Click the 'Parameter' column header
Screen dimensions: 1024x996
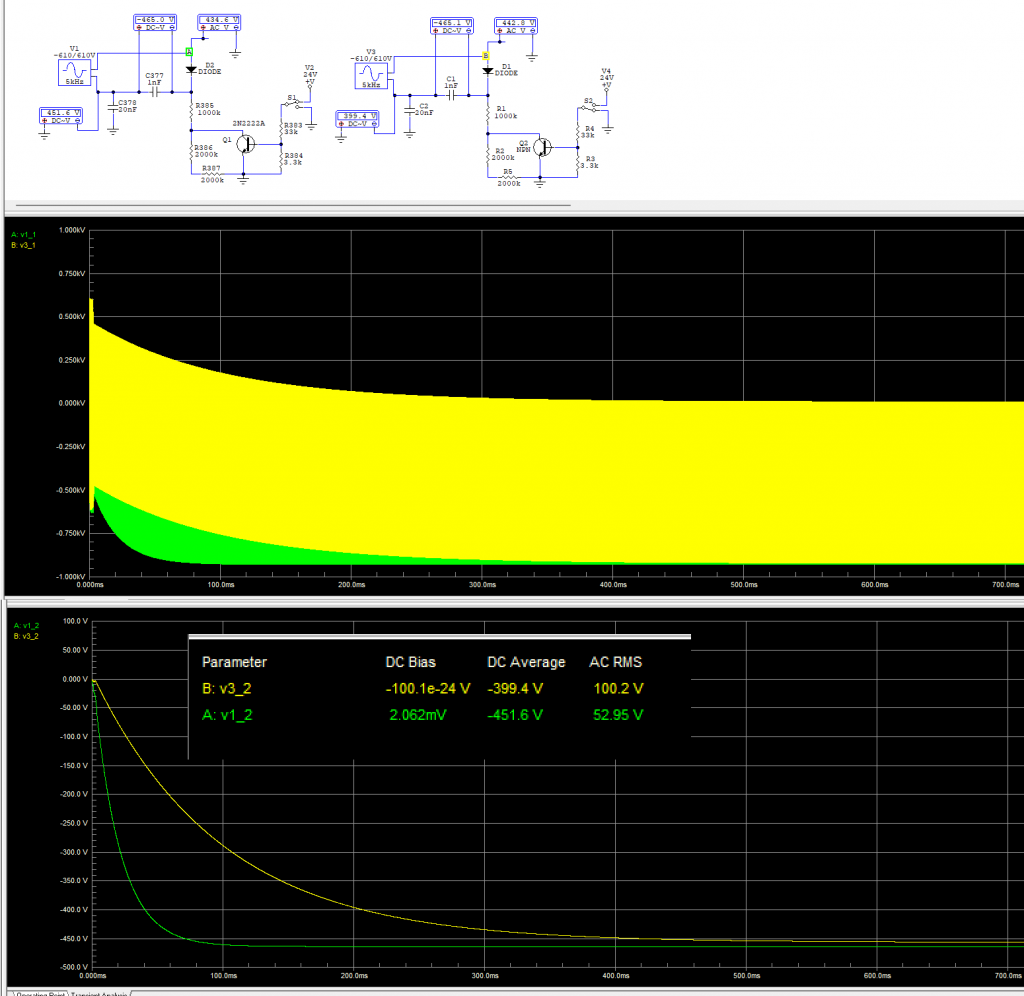point(234,662)
